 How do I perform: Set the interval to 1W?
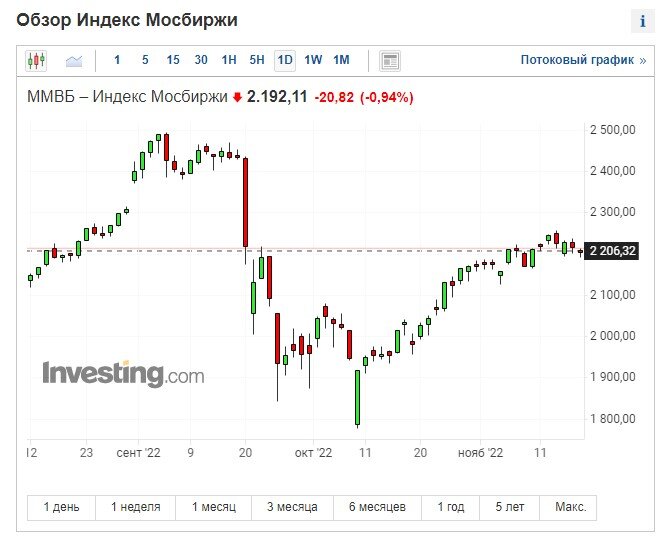[x=313, y=60]
